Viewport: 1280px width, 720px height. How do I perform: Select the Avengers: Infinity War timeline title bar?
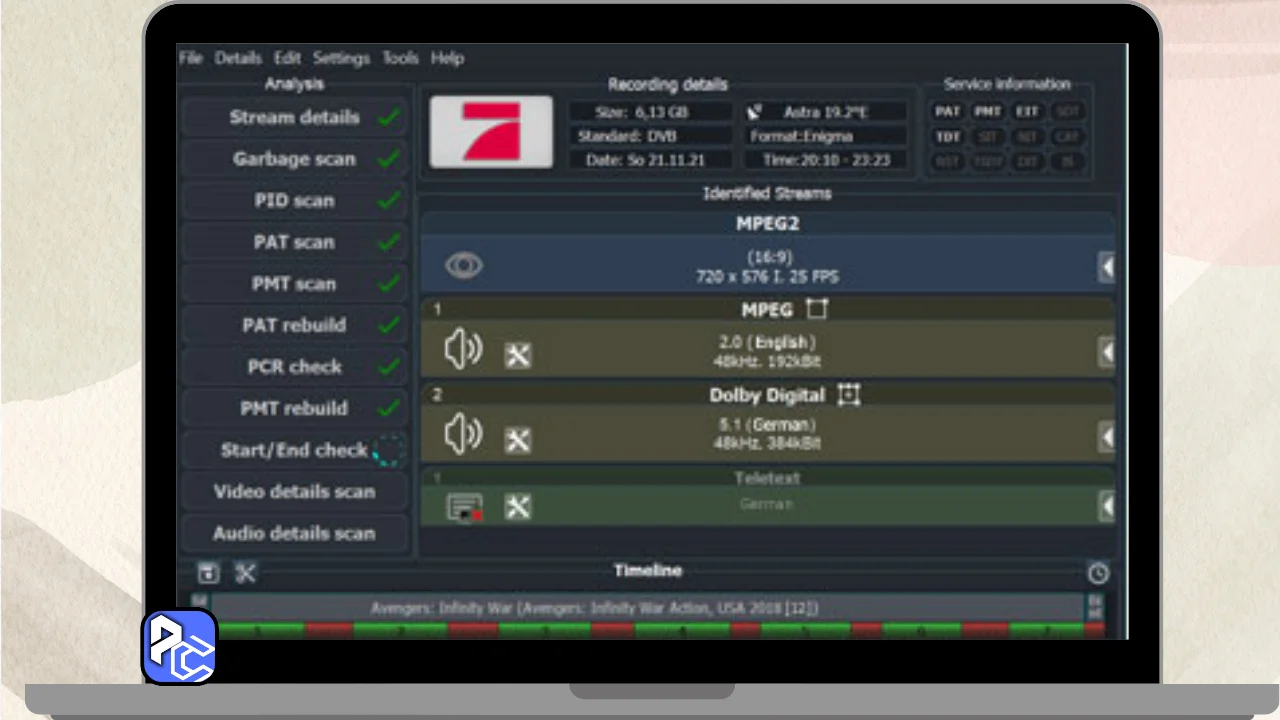(x=648, y=607)
